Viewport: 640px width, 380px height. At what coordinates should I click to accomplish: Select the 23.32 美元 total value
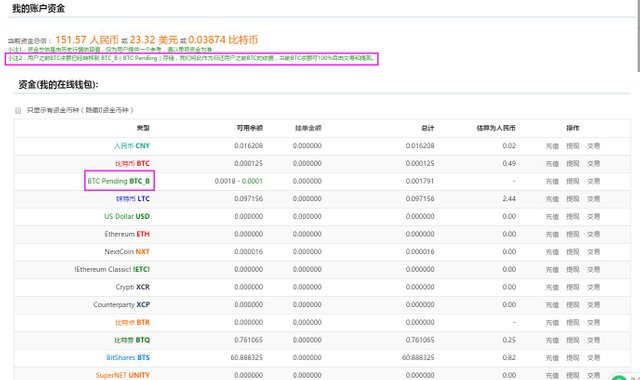154,40
